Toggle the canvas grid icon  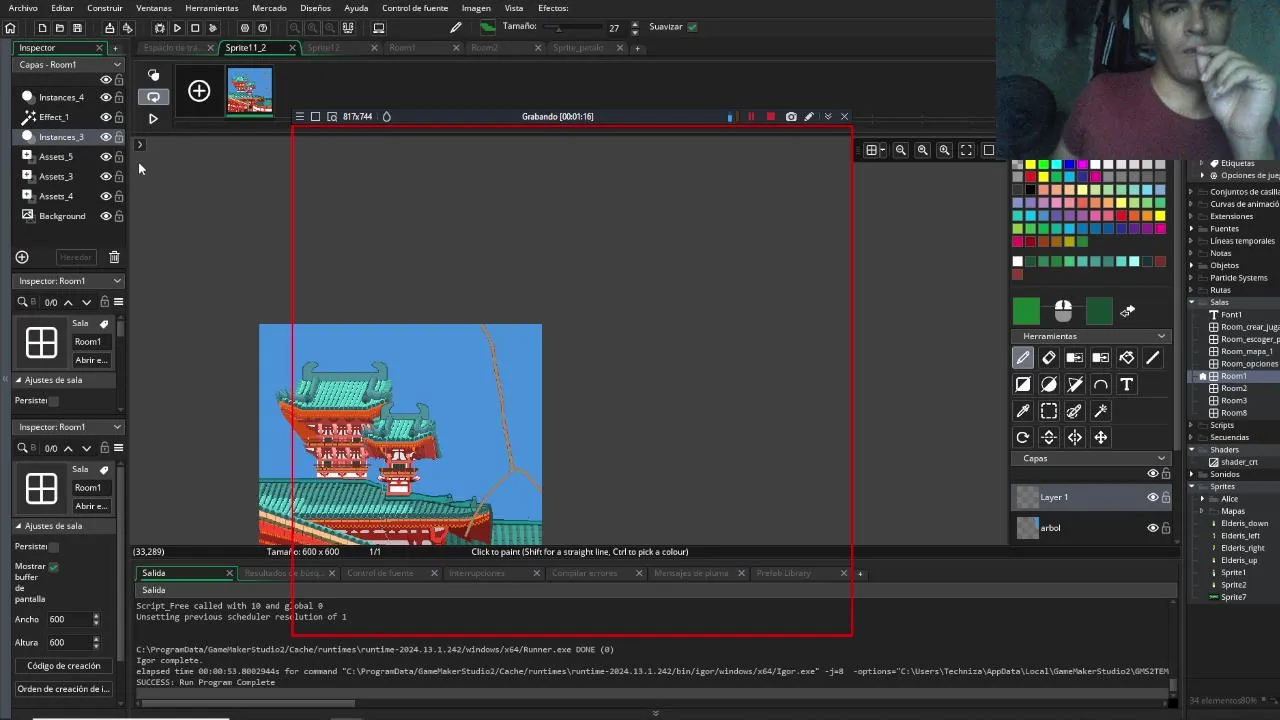point(872,150)
